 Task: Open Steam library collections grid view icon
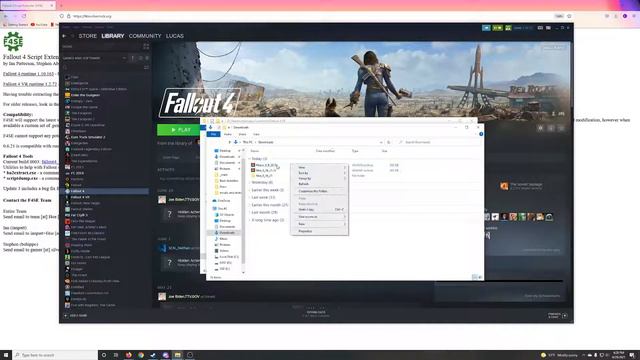tap(146, 47)
